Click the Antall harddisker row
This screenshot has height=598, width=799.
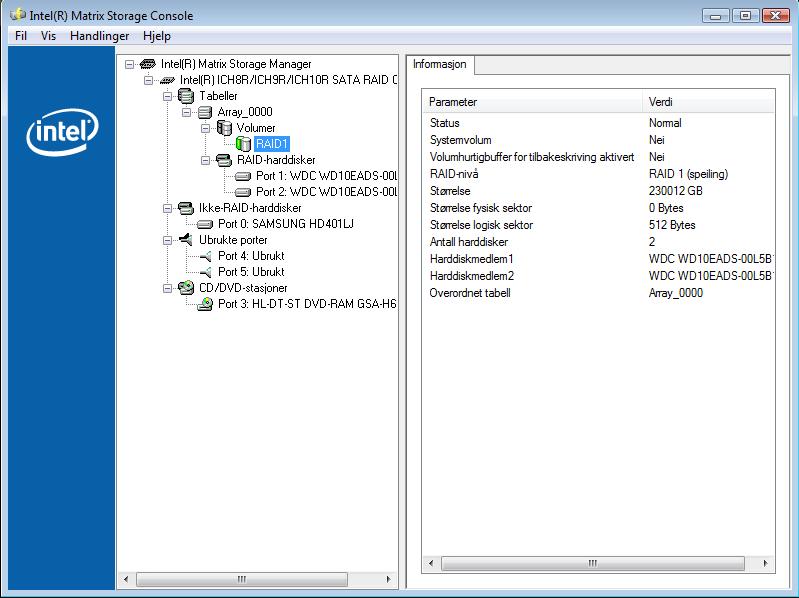point(599,242)
